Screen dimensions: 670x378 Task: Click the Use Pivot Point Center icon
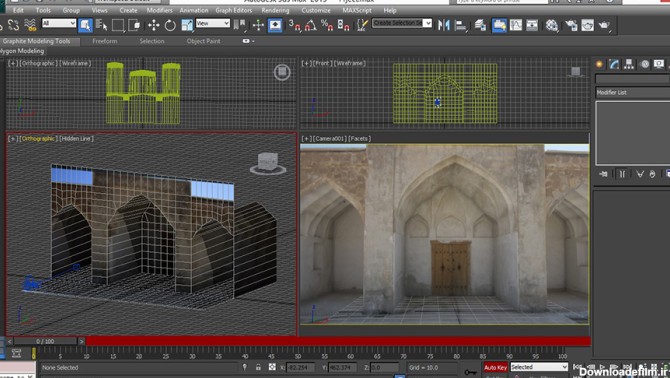point(239,25)
